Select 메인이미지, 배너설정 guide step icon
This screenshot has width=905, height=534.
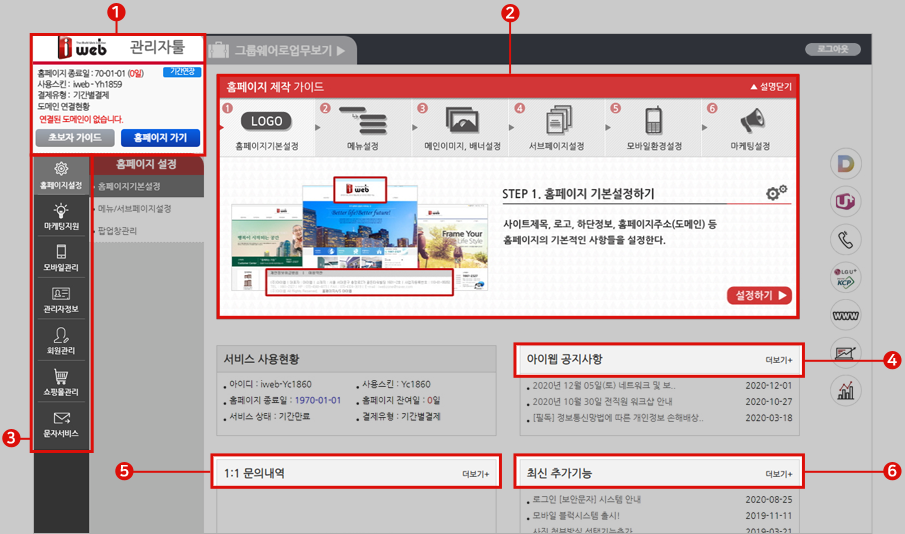462,120
